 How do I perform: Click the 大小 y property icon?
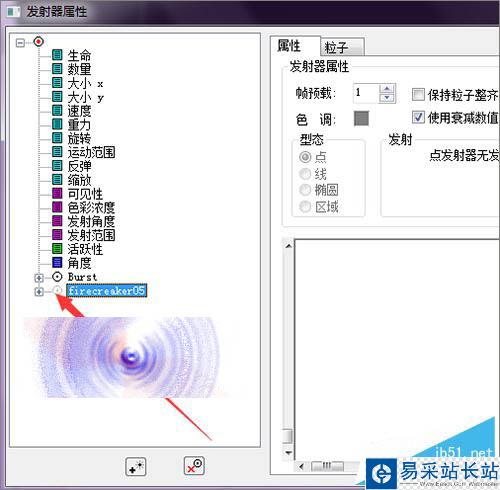click(x=57, y=97)
